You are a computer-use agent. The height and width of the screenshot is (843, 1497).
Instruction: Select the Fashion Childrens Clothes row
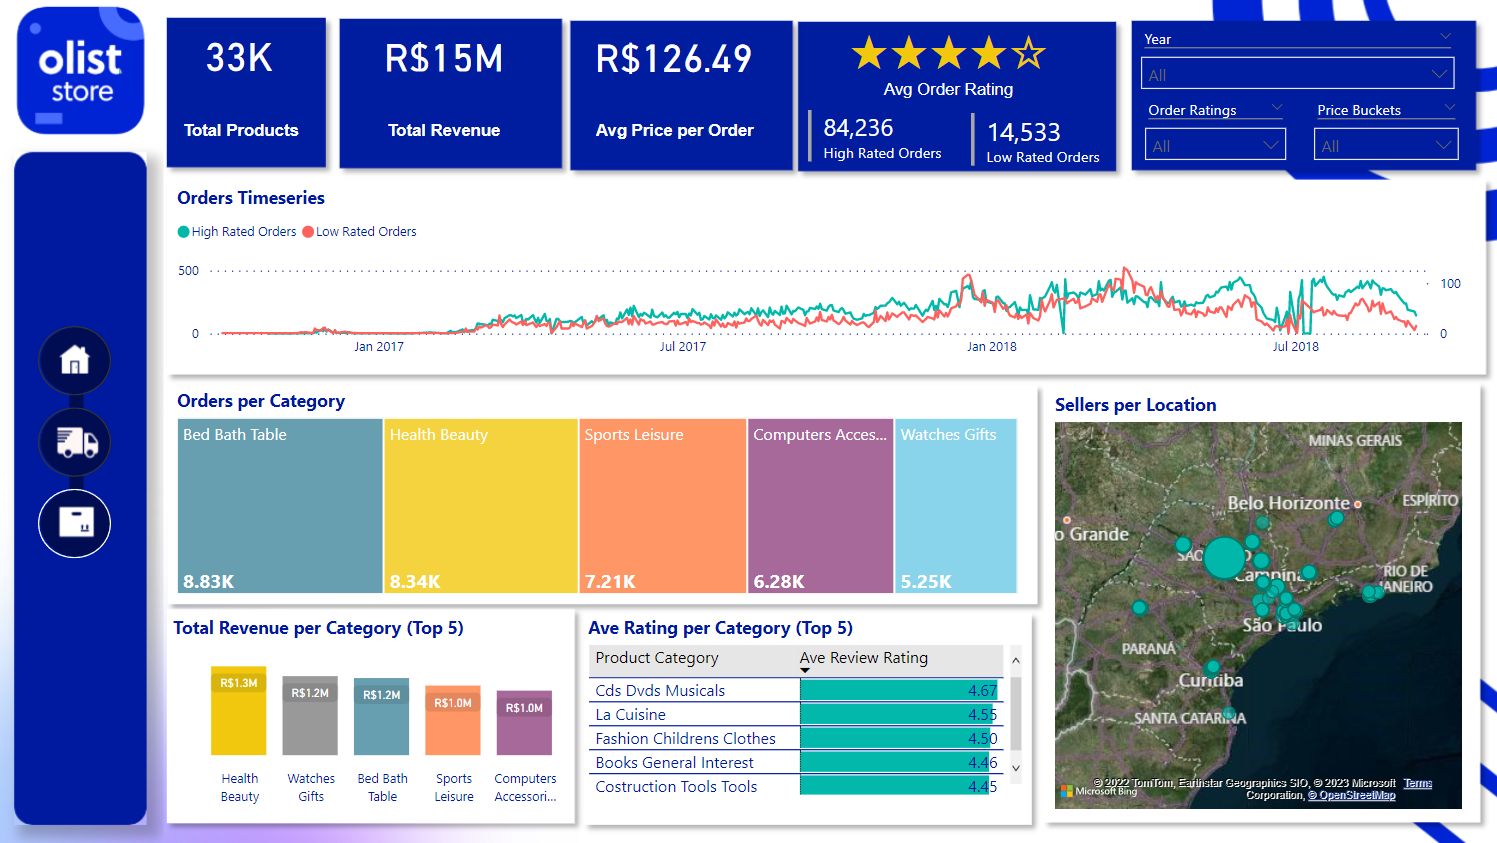coord(796,738)
